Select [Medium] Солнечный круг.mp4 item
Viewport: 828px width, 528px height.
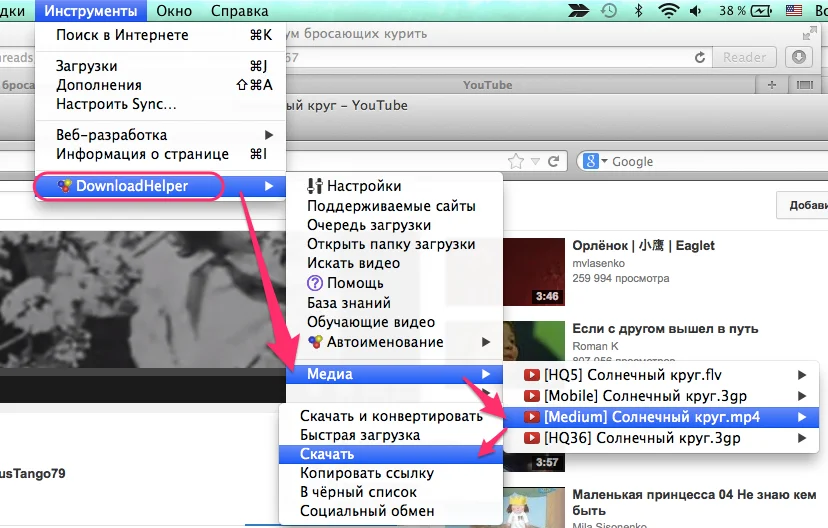[661, 417]
